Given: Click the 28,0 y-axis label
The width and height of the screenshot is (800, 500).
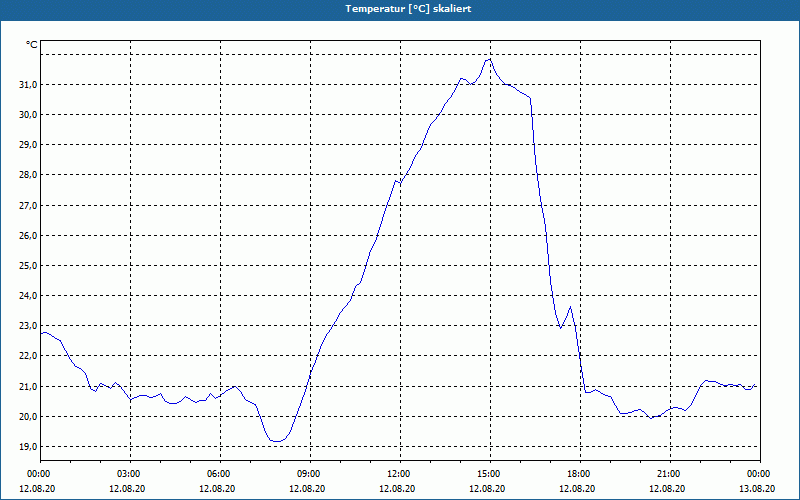Looking at the screenshot, I should pyautogui.click(x=28, y=175).
